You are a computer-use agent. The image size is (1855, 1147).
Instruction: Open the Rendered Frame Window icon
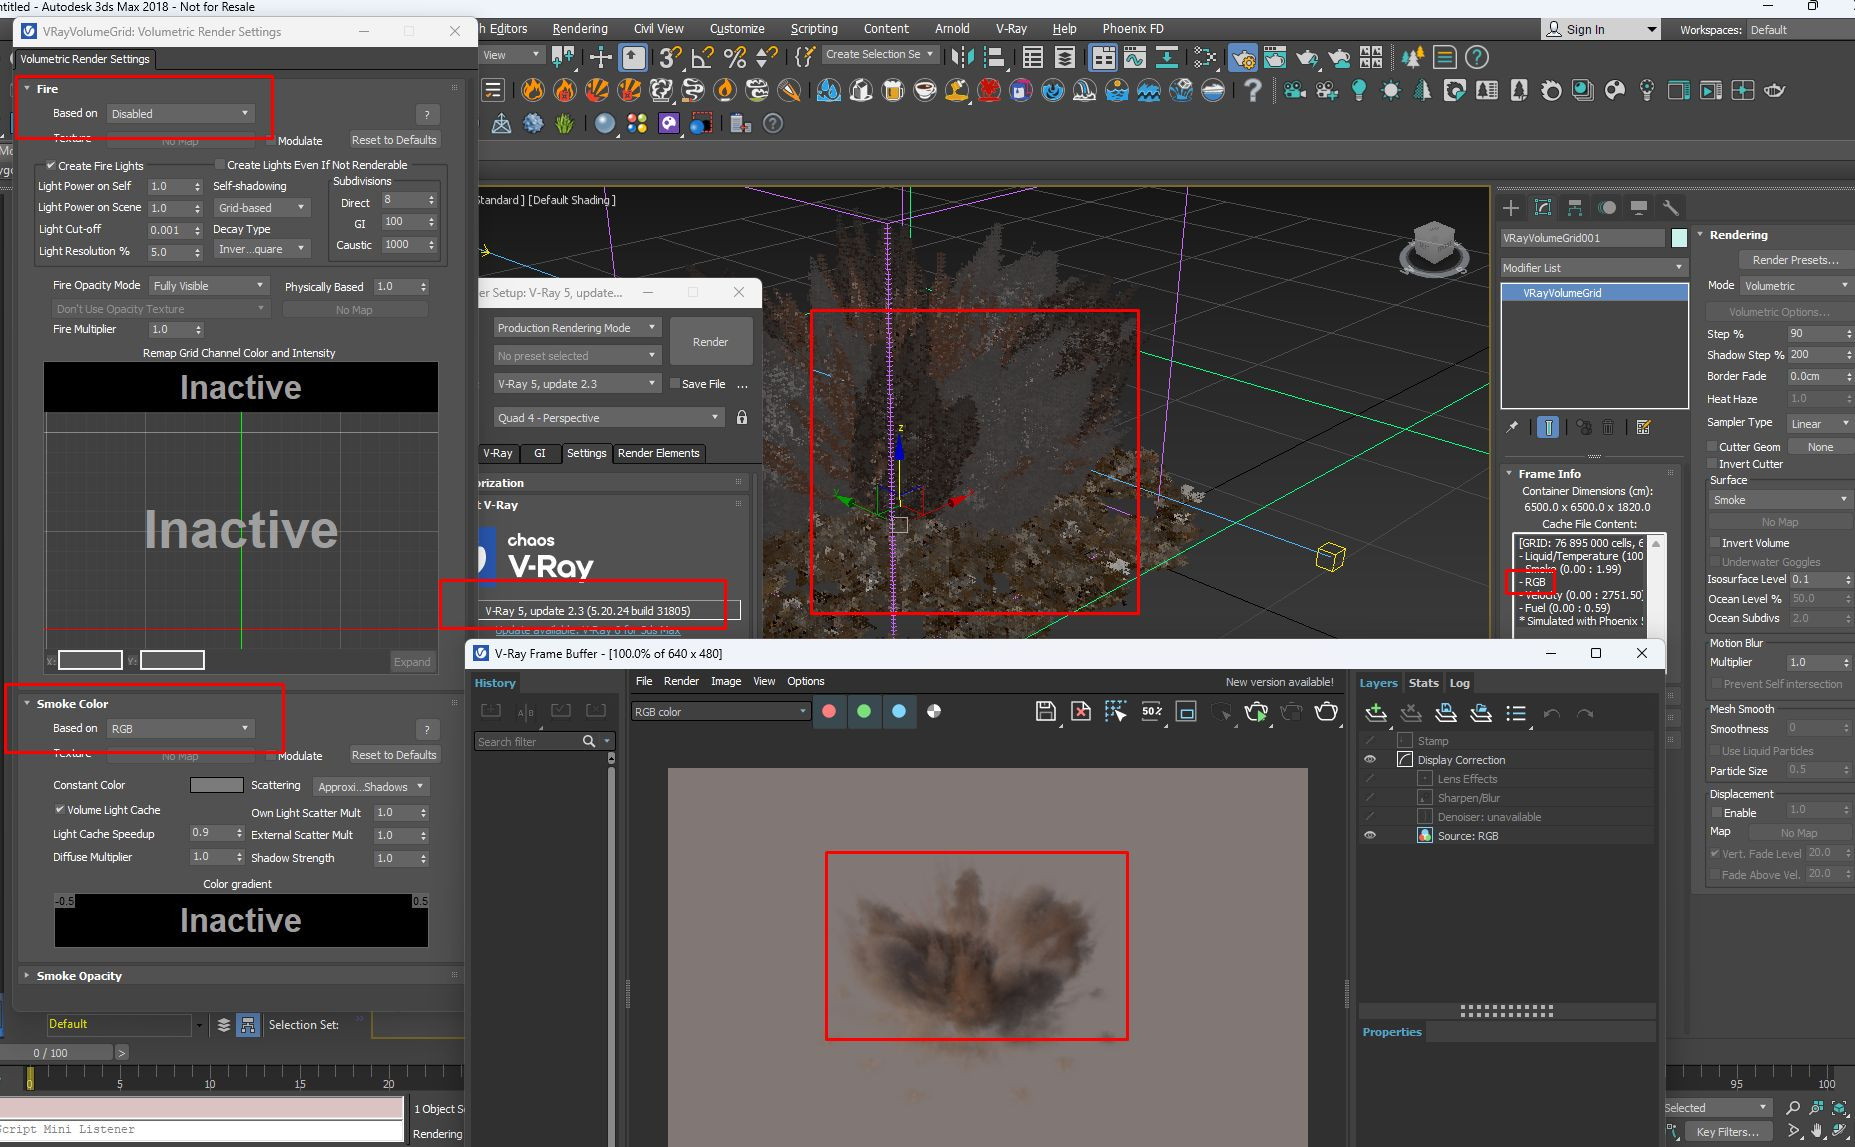click(1275, 57)
